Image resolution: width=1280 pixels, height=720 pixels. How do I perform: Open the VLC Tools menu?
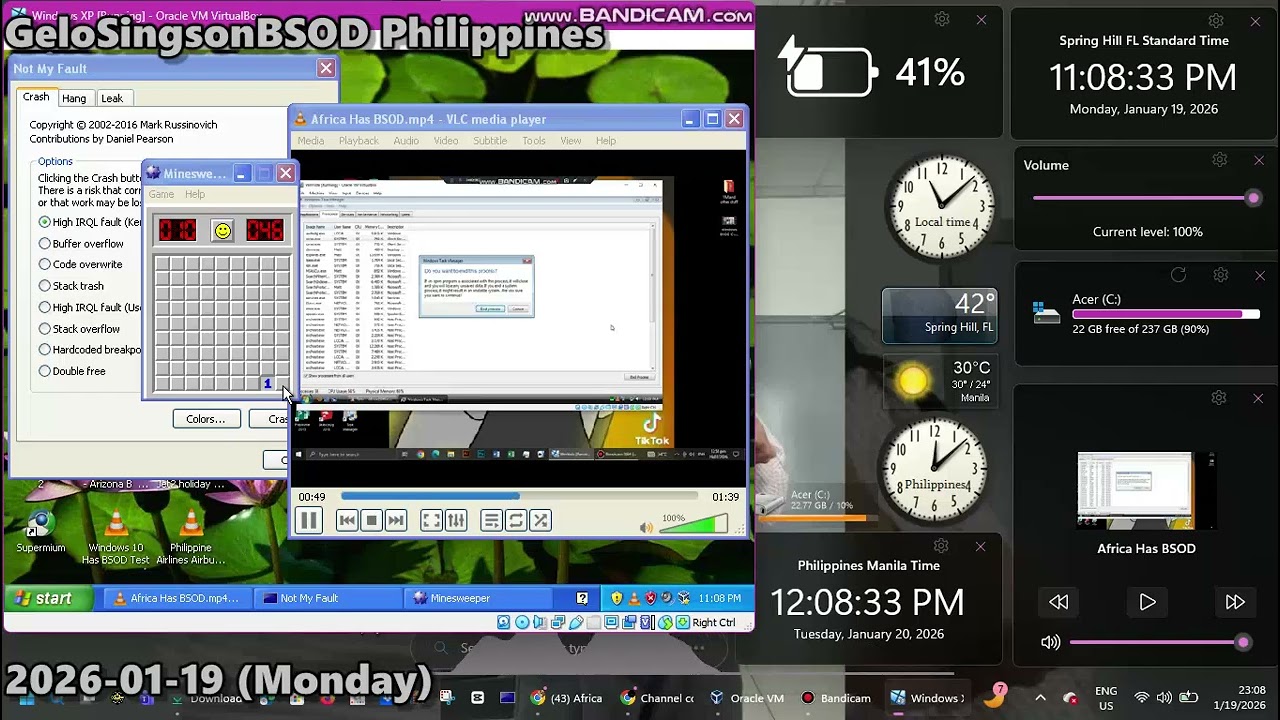(x=534, y=141)
